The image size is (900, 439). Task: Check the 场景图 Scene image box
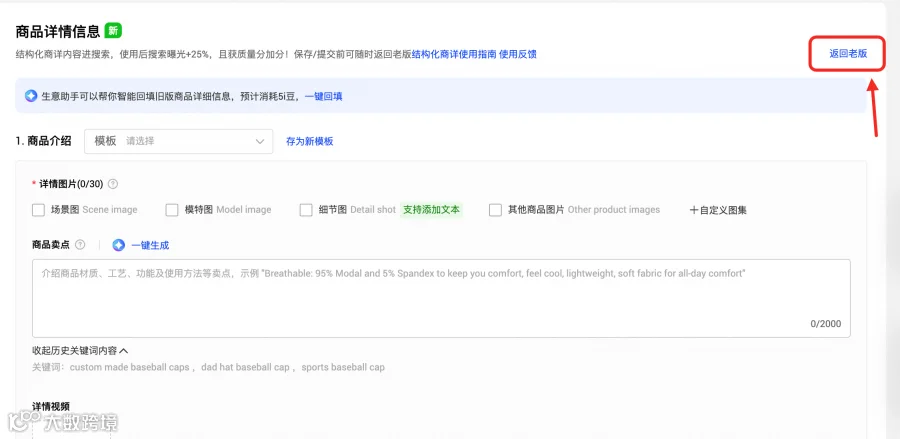[38, 210]
